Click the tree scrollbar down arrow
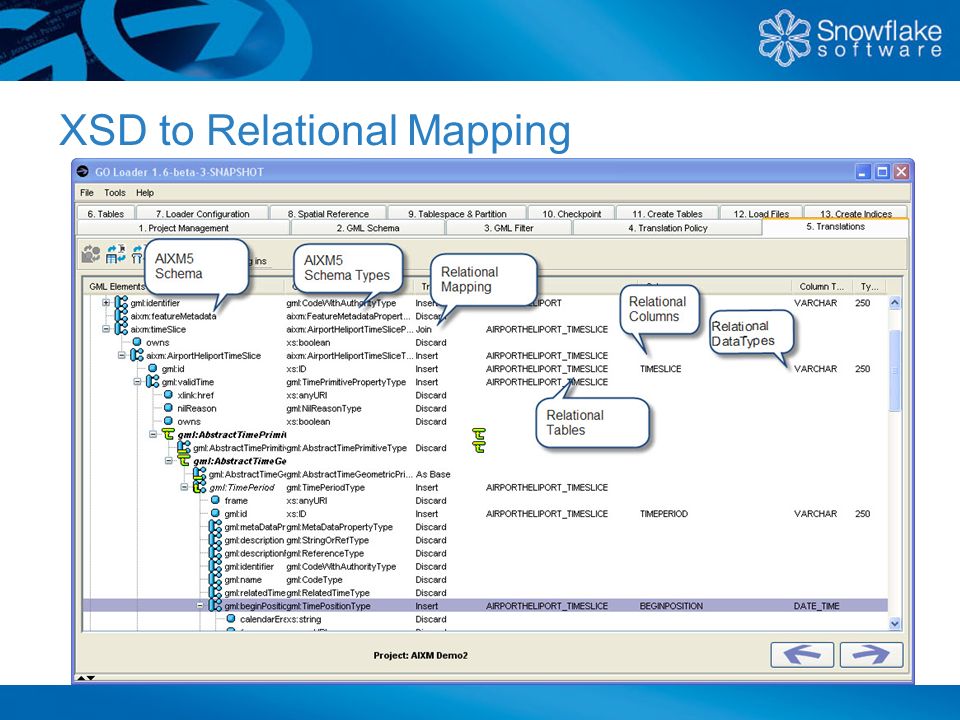 [894, 624]
